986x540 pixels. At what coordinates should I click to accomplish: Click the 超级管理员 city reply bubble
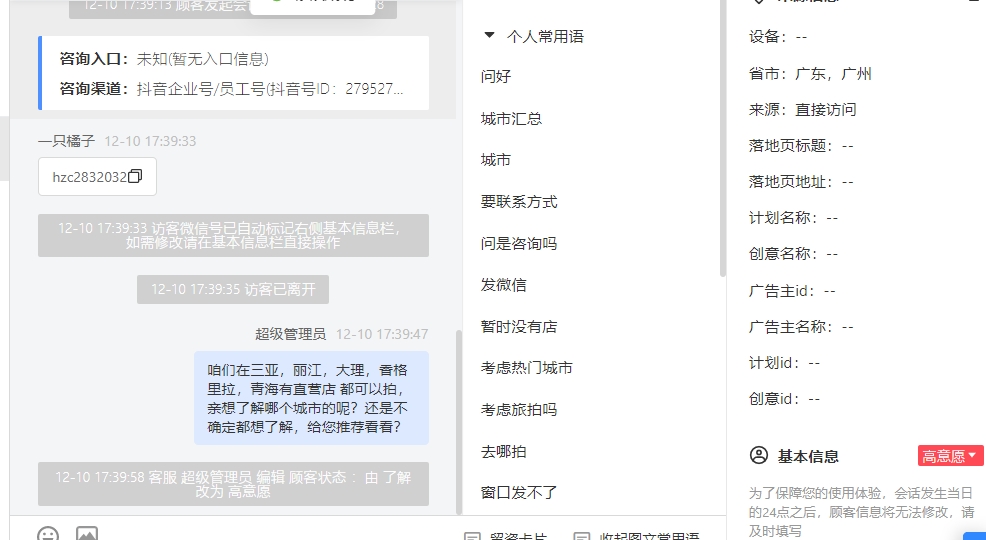click(311, 399)
